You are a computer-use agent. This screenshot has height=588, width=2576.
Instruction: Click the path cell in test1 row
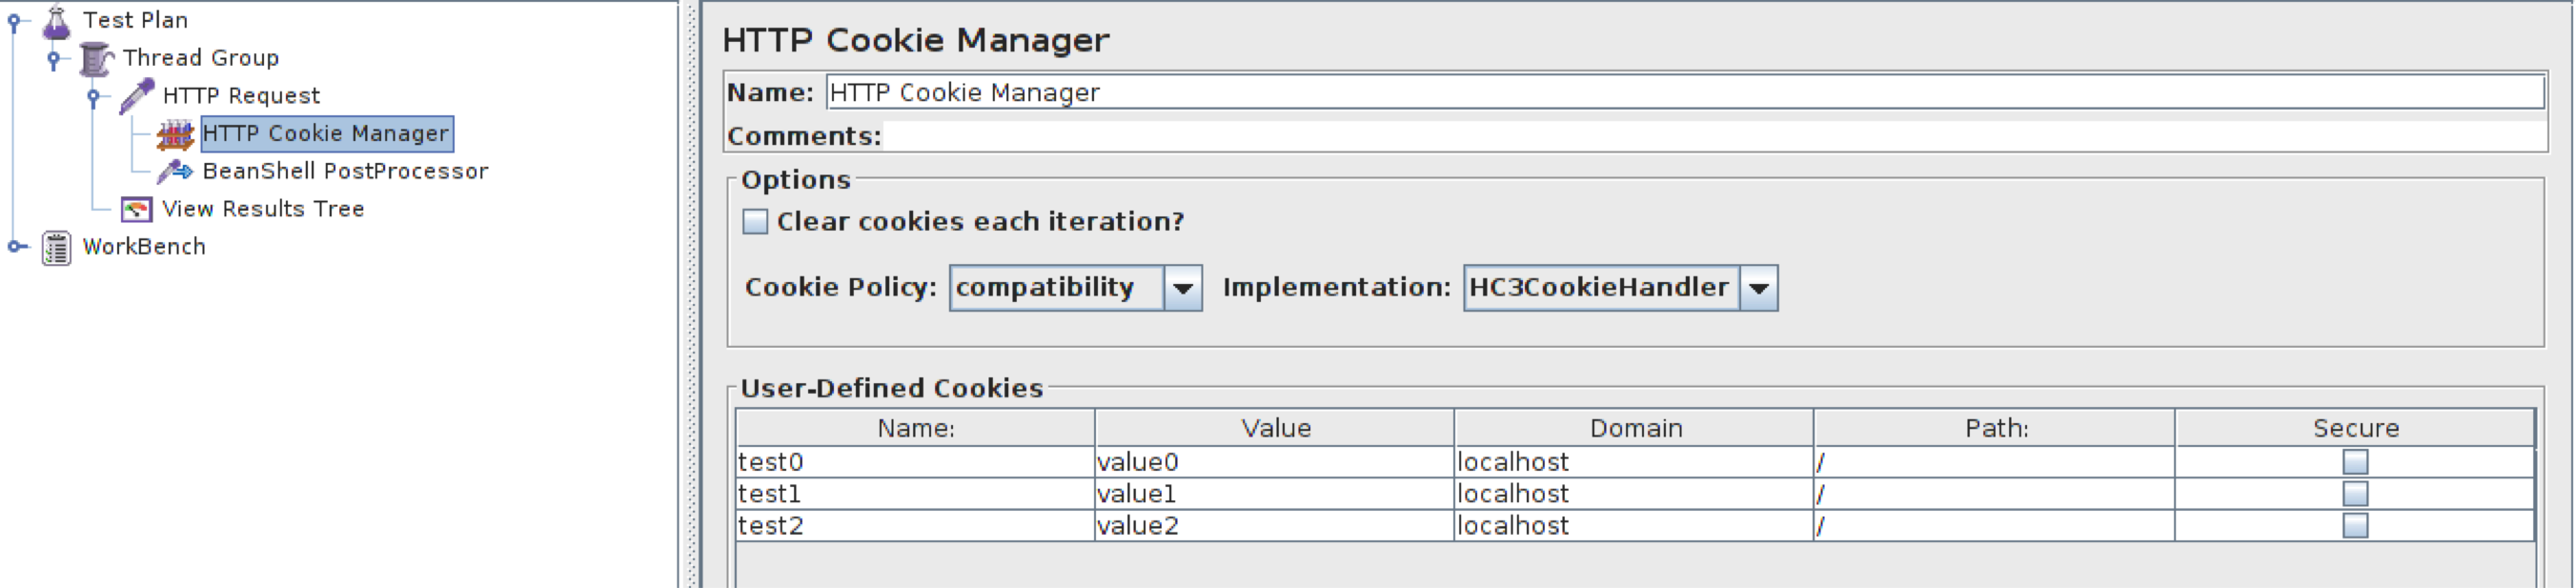tap(1995, 494)
